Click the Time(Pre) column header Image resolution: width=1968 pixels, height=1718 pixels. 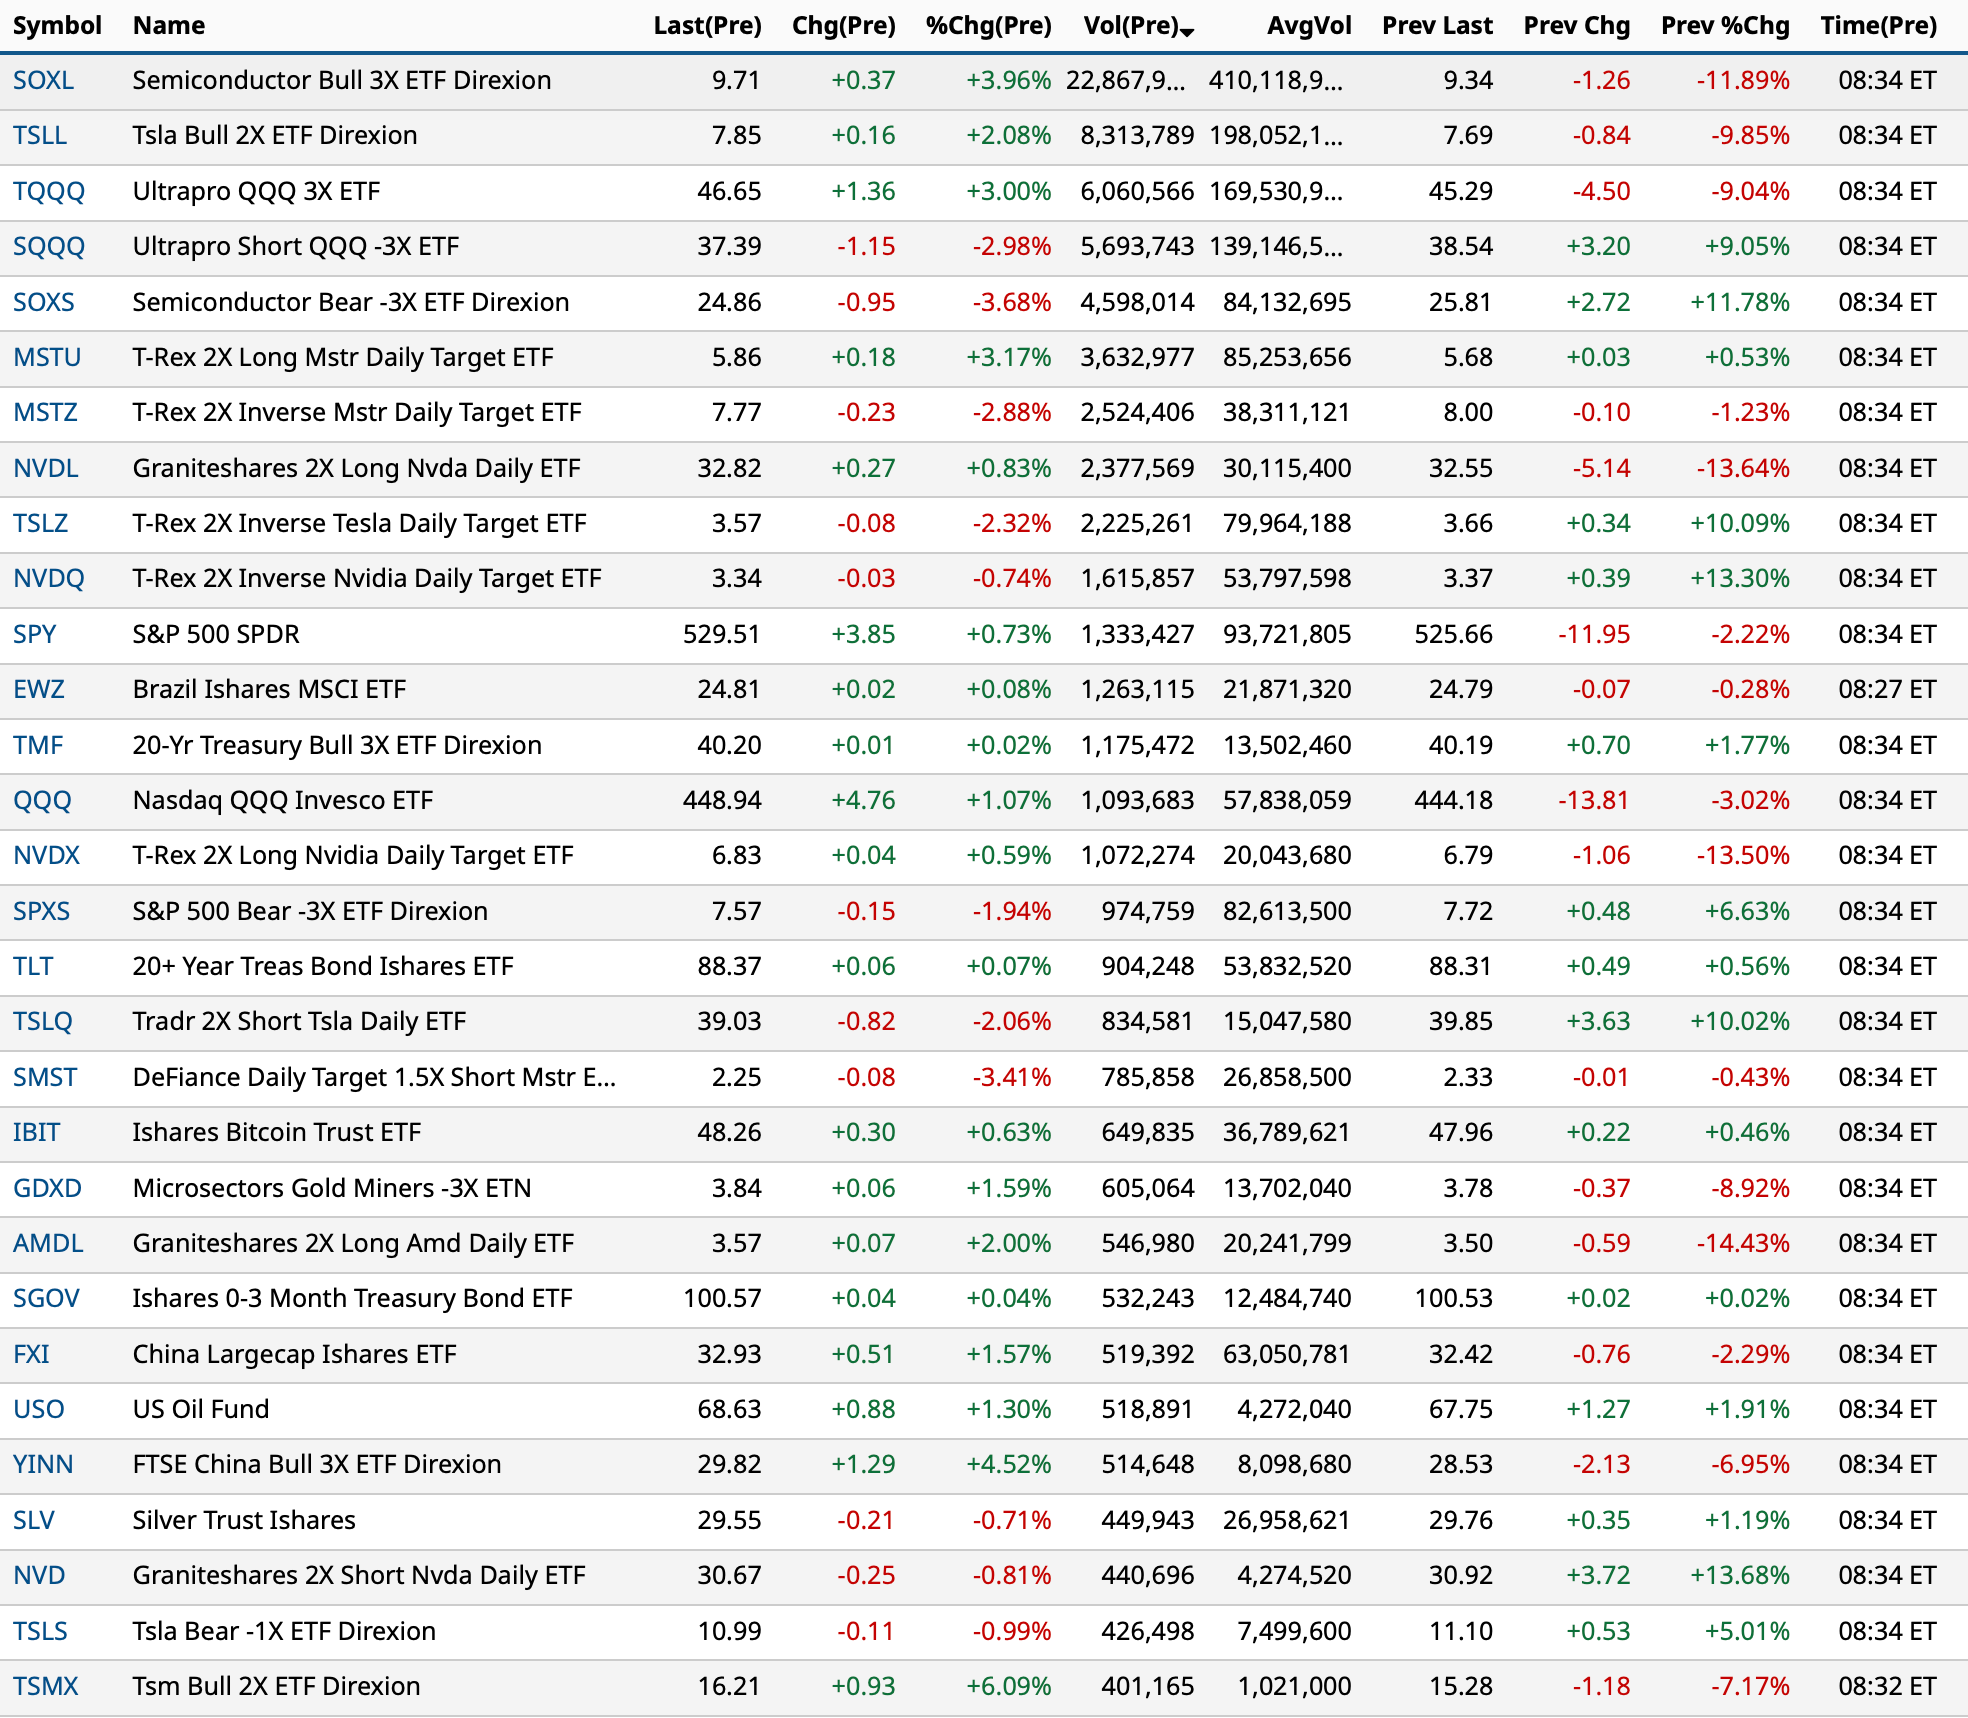click(x=1878, y=26)
